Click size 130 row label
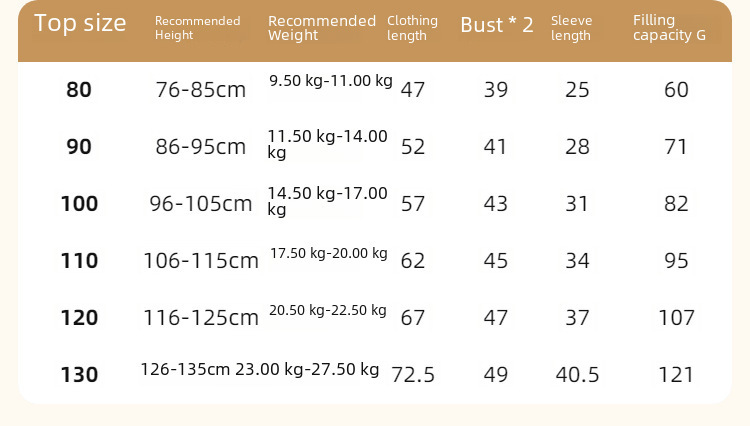The height and width of the screenshot is (426, 750). [x=79, y=375]
